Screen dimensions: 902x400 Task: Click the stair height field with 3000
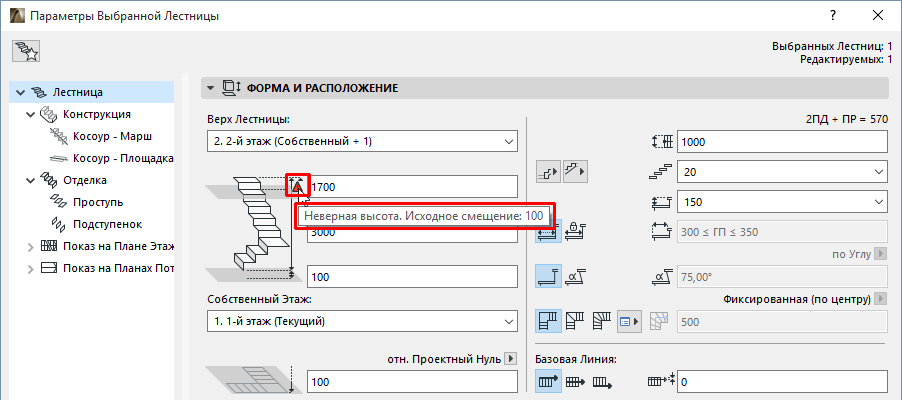point(412,233)
